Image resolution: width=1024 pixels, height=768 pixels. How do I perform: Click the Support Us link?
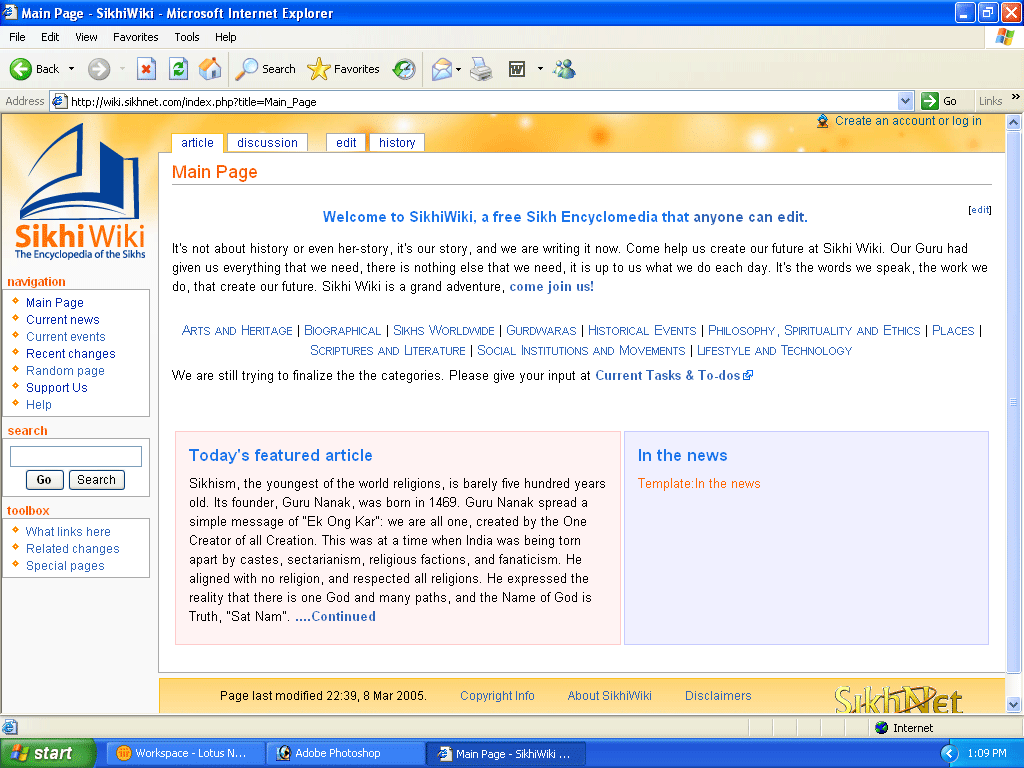tap(57, 388)
